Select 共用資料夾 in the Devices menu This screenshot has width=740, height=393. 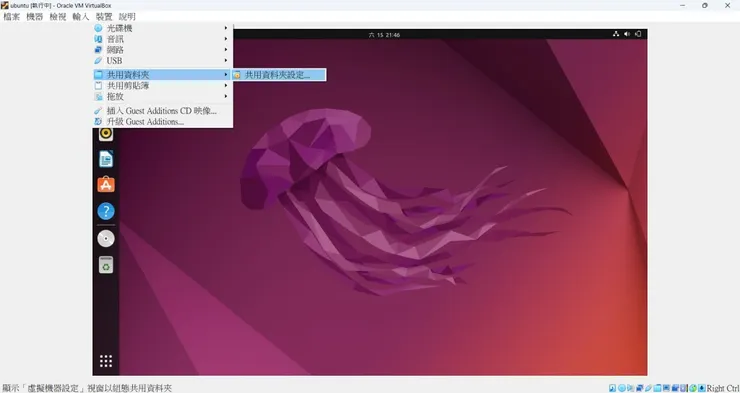pos(162,75)
